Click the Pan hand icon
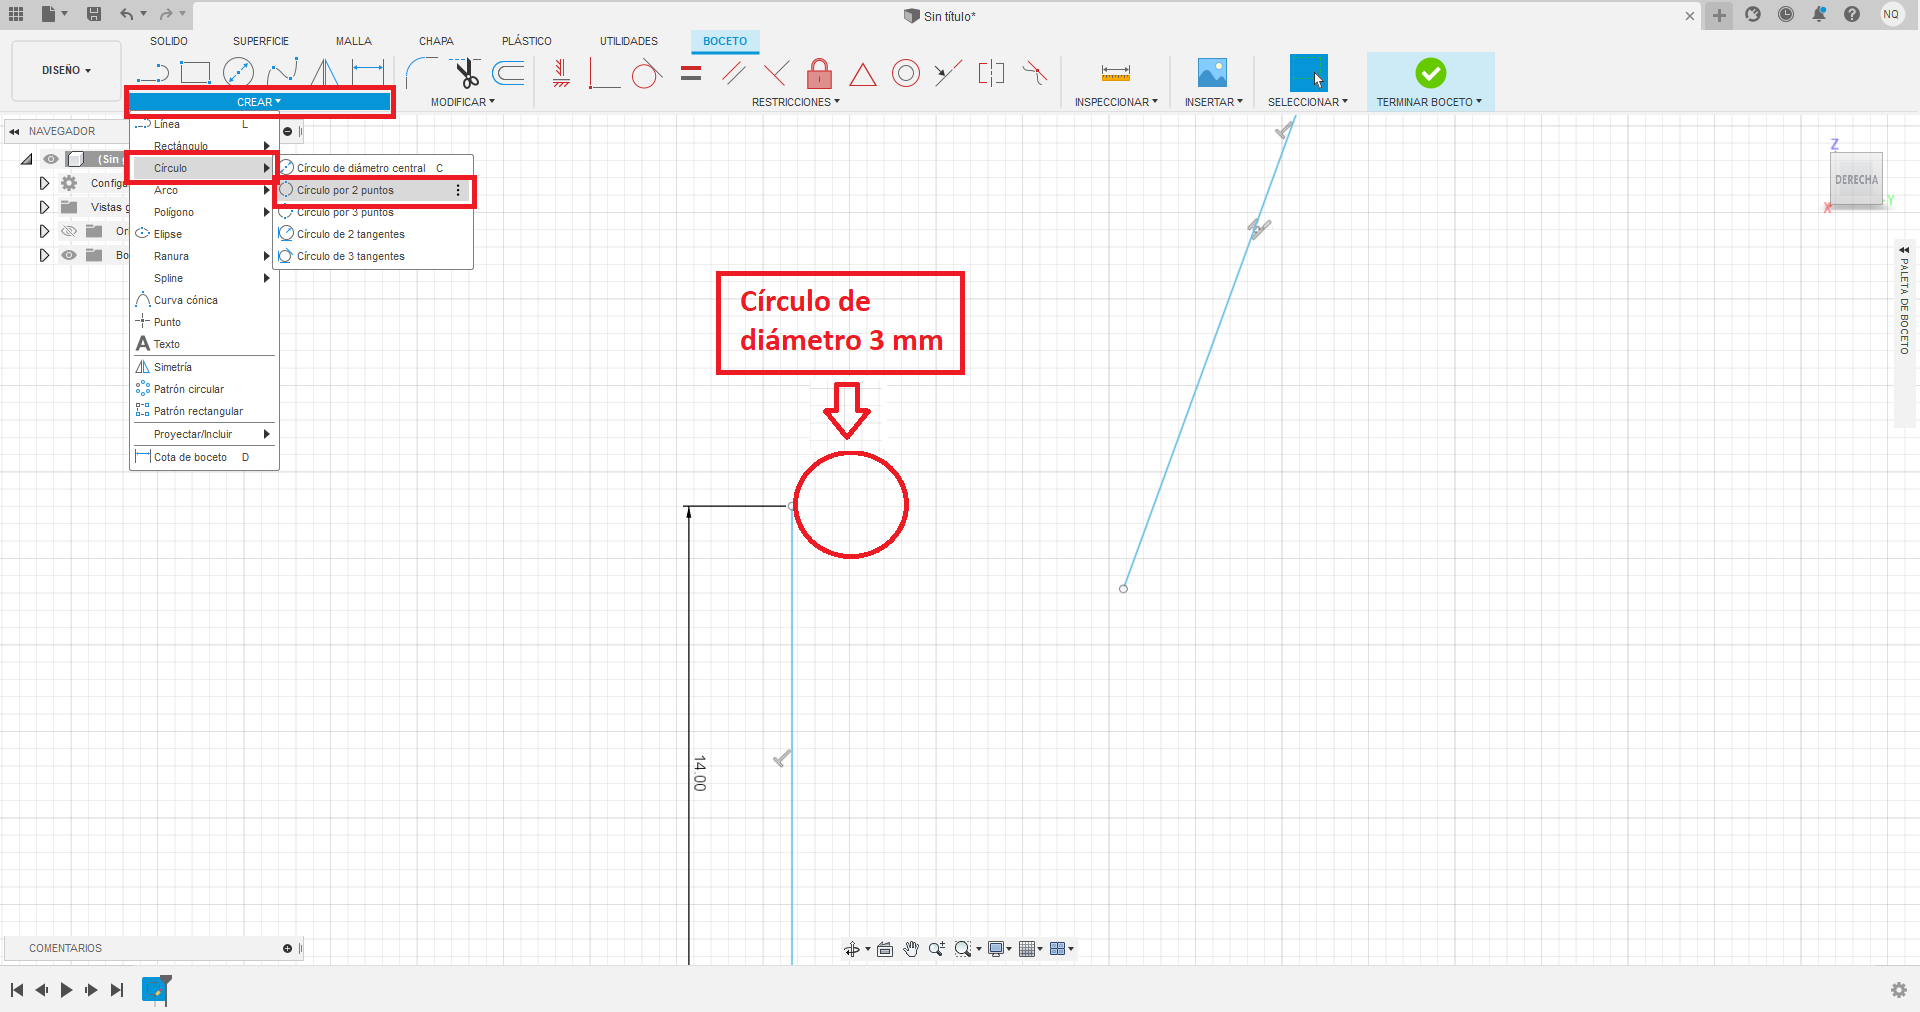The height and width of the screenshot is (1012, 1920). (x=911, y=949)
